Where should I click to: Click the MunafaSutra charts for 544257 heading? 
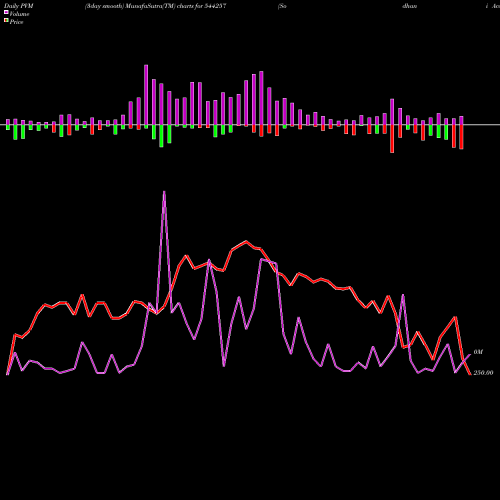point(155,6)
